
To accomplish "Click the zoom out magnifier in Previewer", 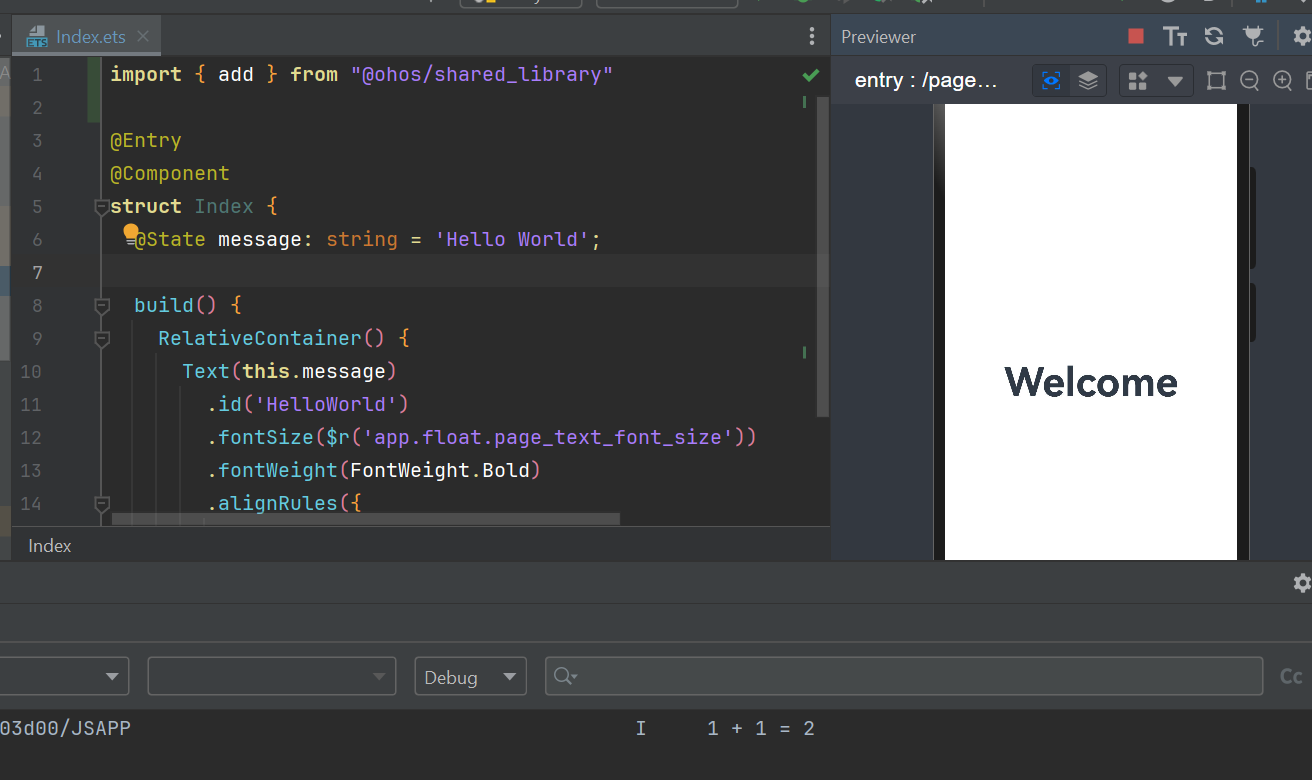I will point(1249,81).
